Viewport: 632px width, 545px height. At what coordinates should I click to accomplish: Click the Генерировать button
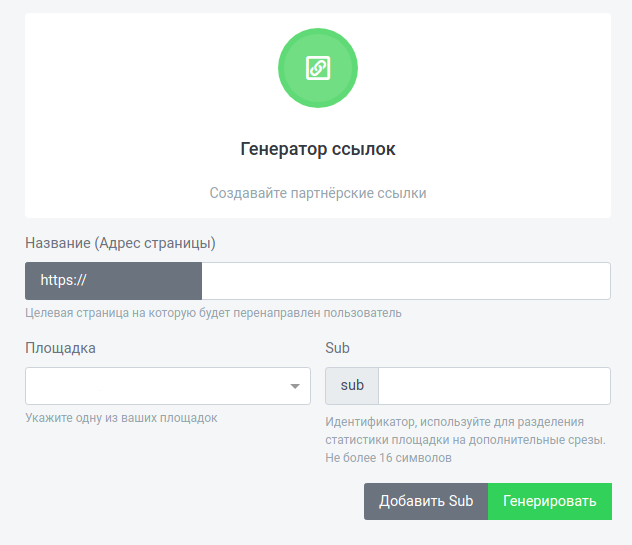(550, 501)
